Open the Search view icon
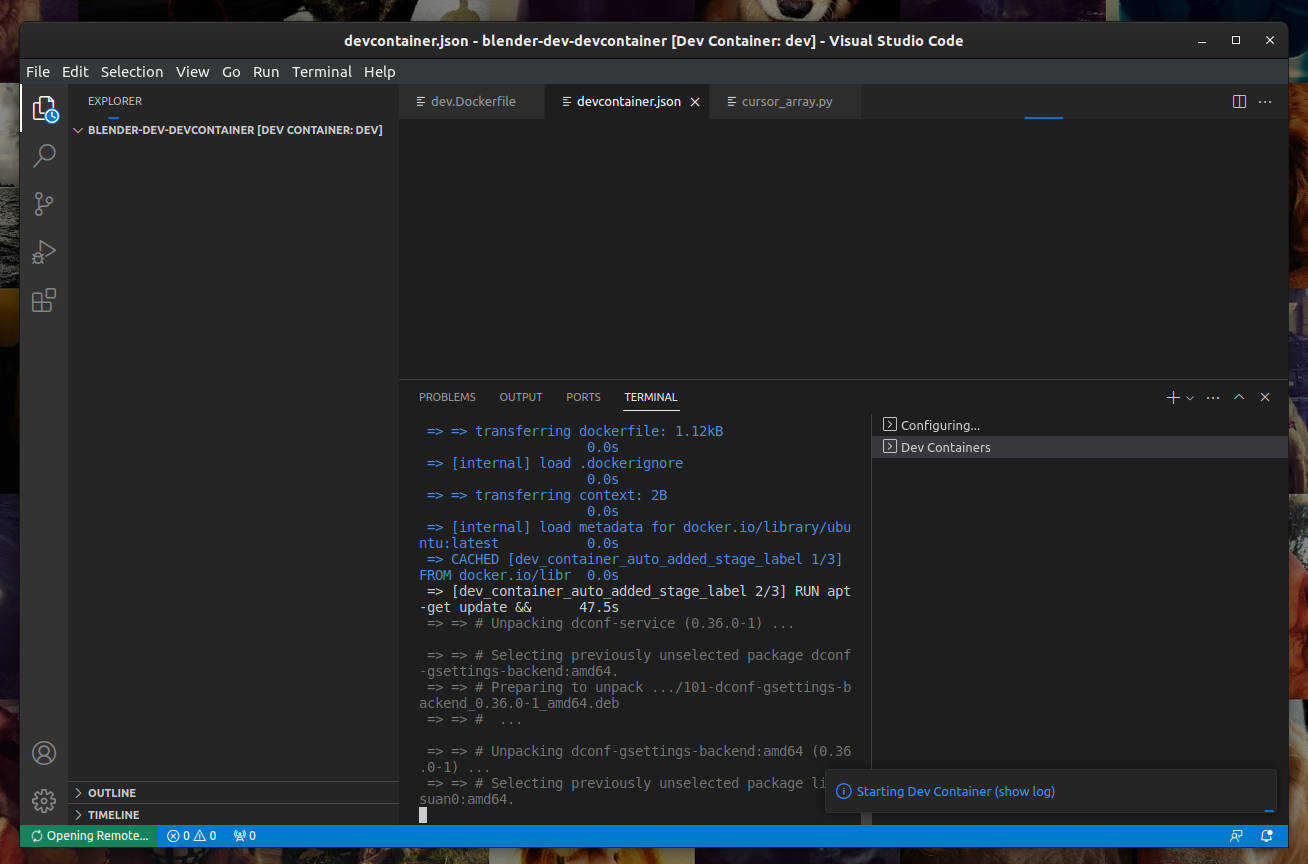 click(44, 156)
